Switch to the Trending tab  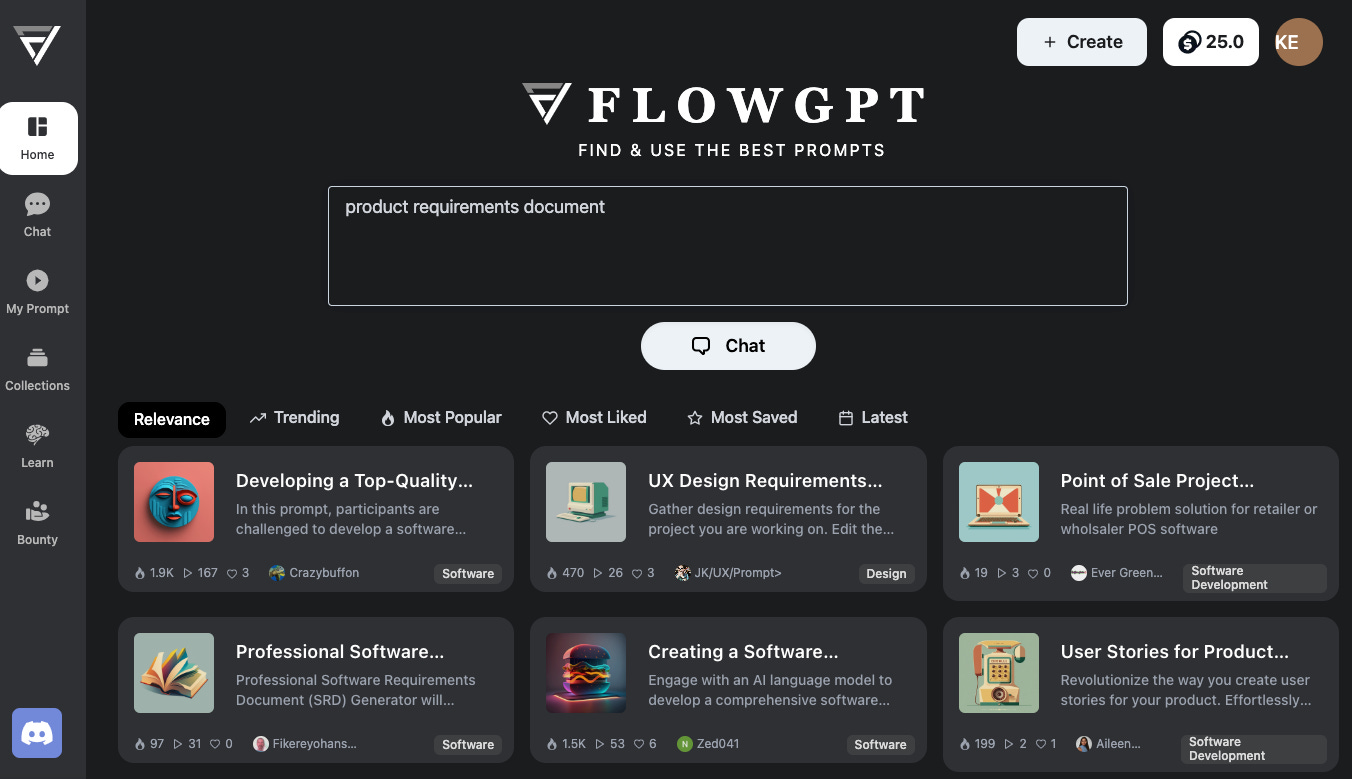[x=294, y=418]
